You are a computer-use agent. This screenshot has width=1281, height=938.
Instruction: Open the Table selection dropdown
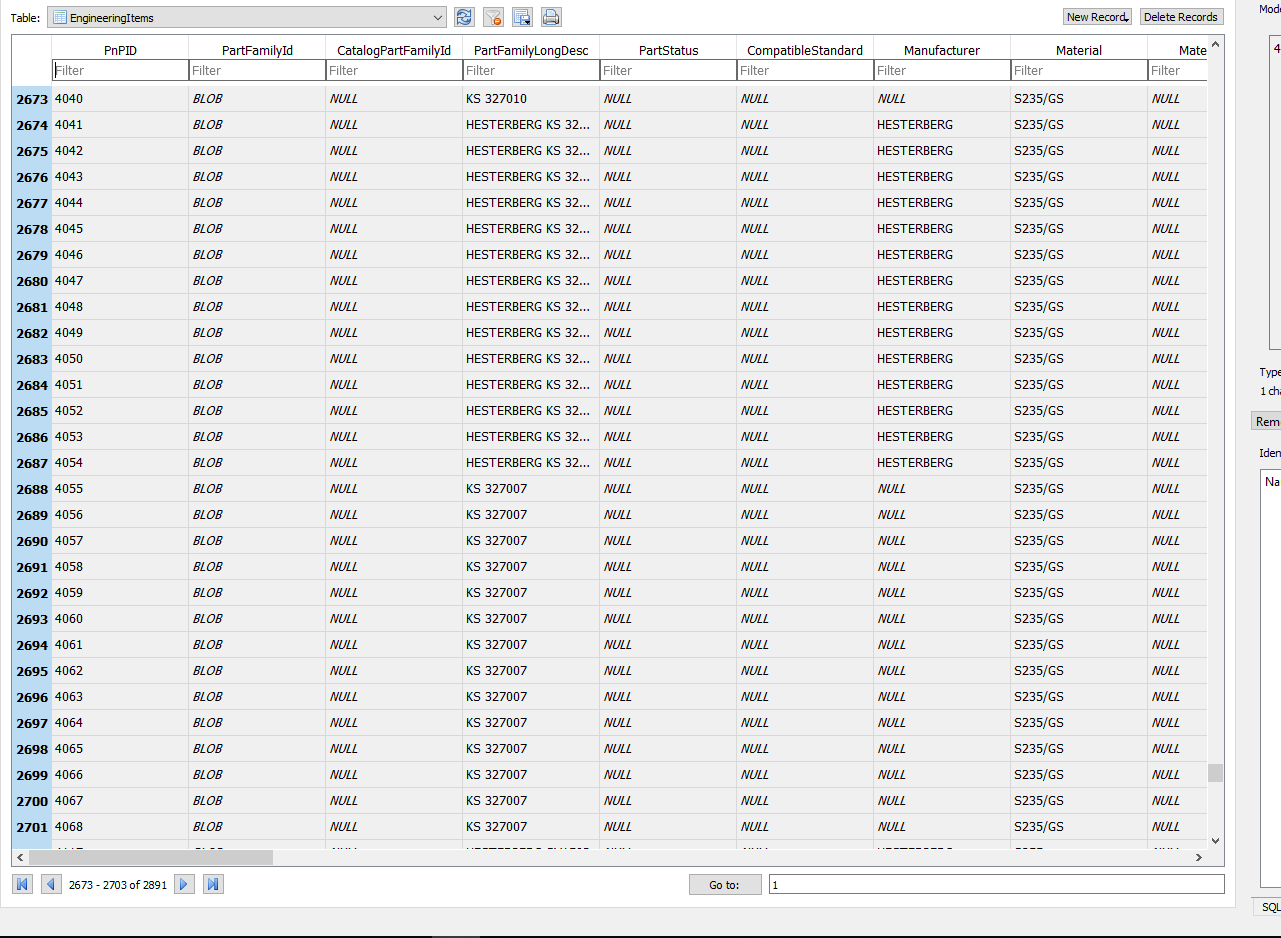click(437, 17)
